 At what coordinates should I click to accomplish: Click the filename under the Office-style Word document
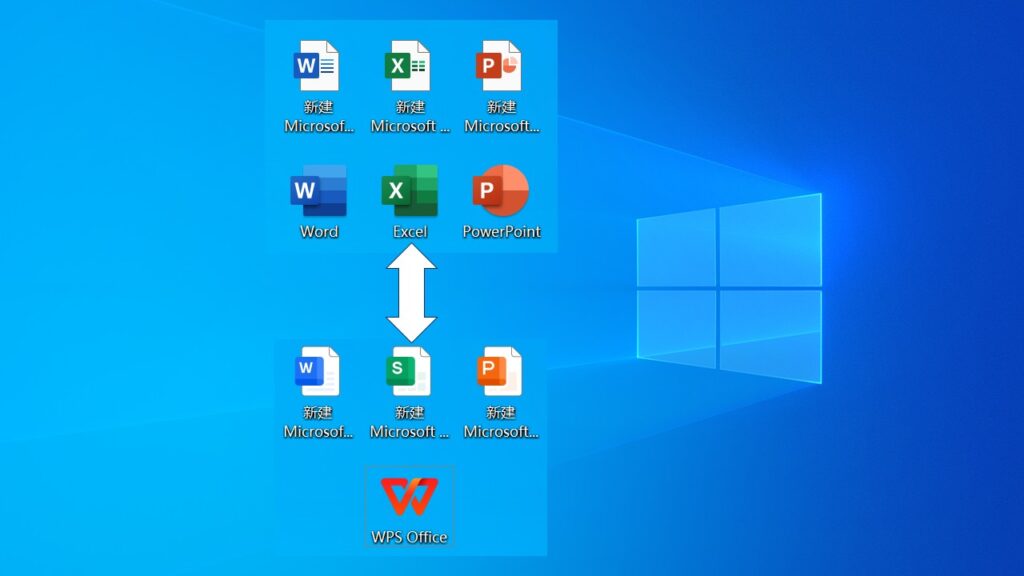click(x=319, y=117)
